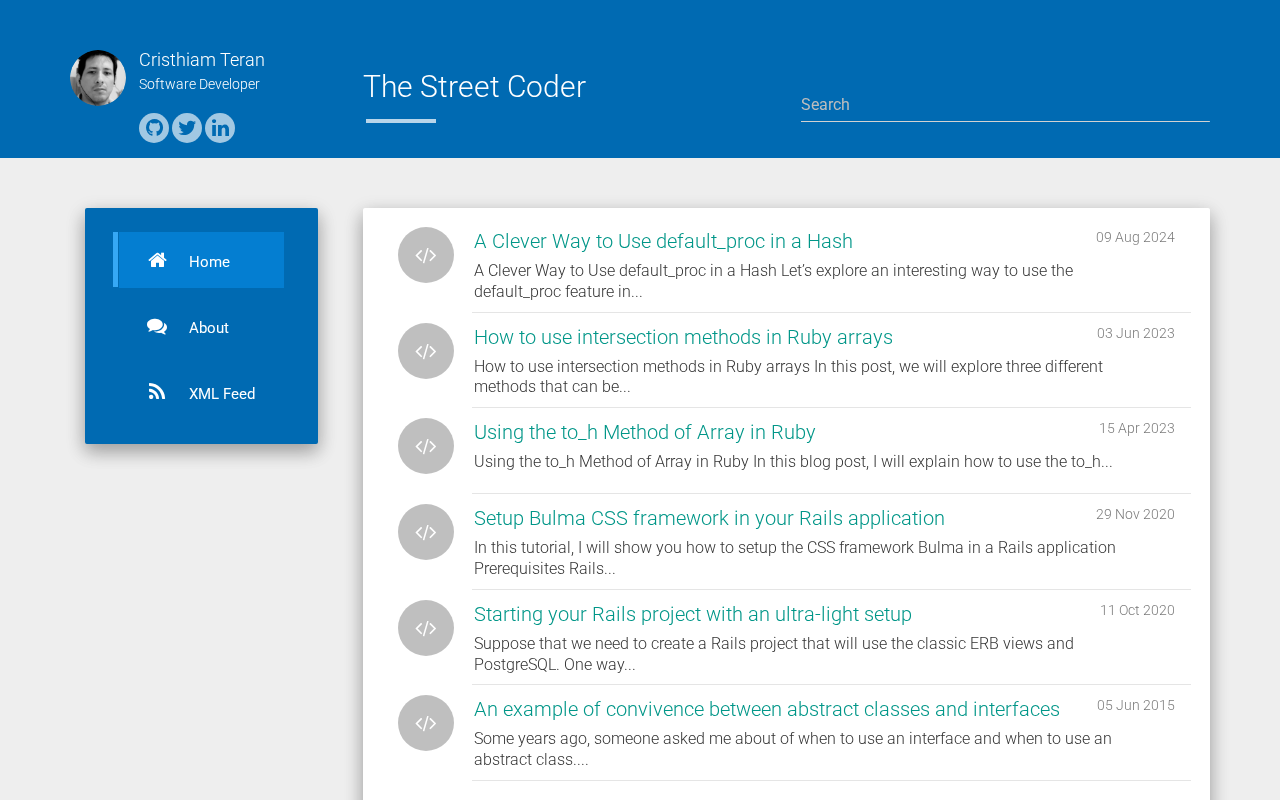Open 'A Clever Way to Use default_proc' post
Screen dimensions: 1280x800
pyautogui.click(x=663, y=241)
